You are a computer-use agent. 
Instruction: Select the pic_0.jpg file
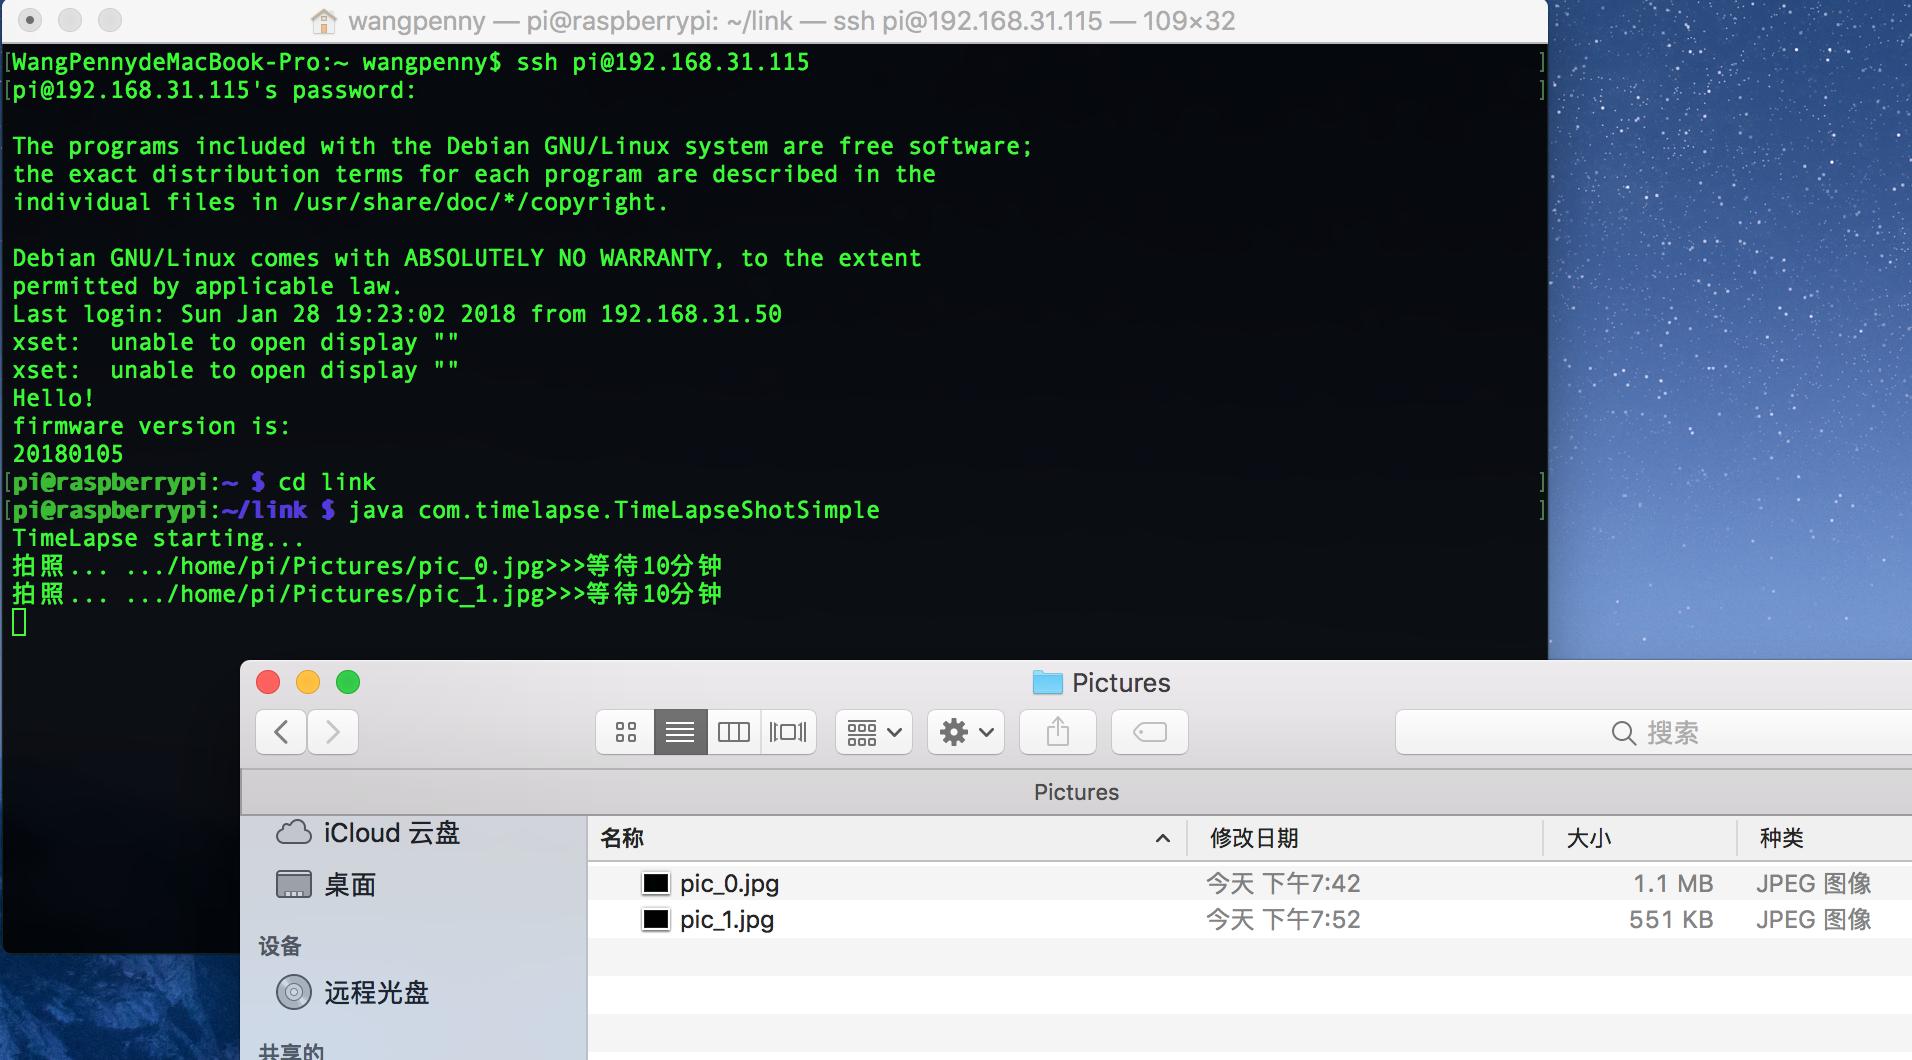click(x=729, y=884)
